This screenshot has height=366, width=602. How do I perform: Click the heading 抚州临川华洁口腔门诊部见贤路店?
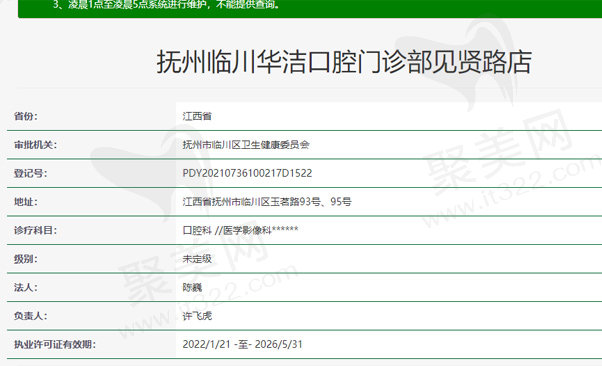[x=344, y=62]
